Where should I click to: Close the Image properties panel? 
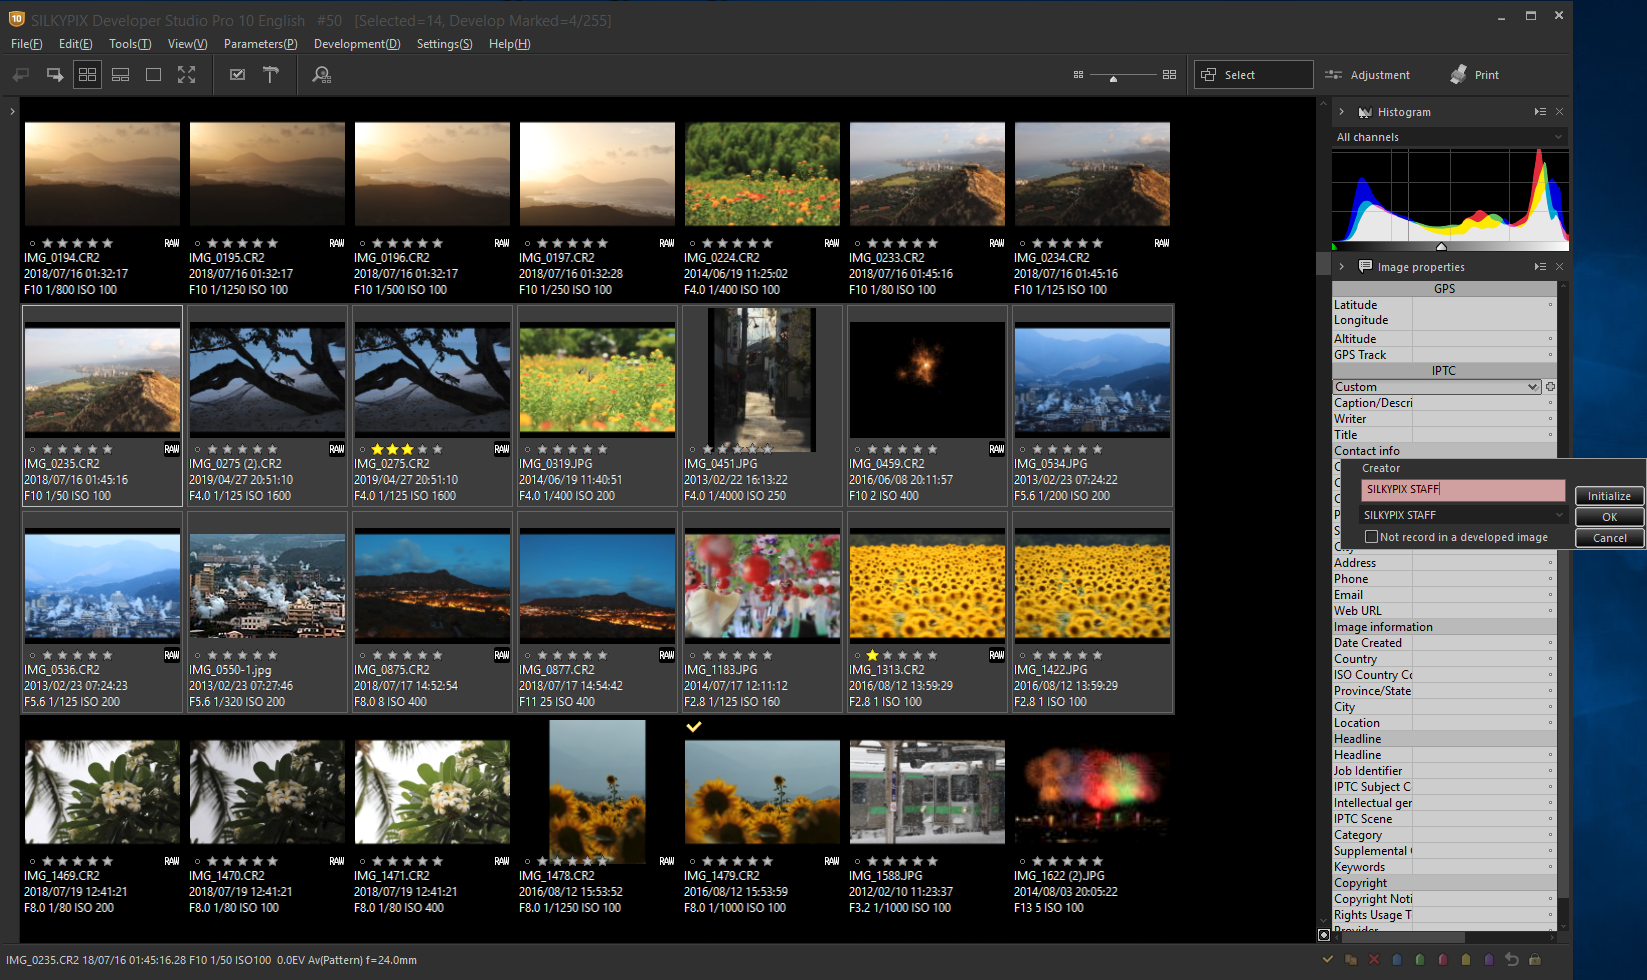1559,267
